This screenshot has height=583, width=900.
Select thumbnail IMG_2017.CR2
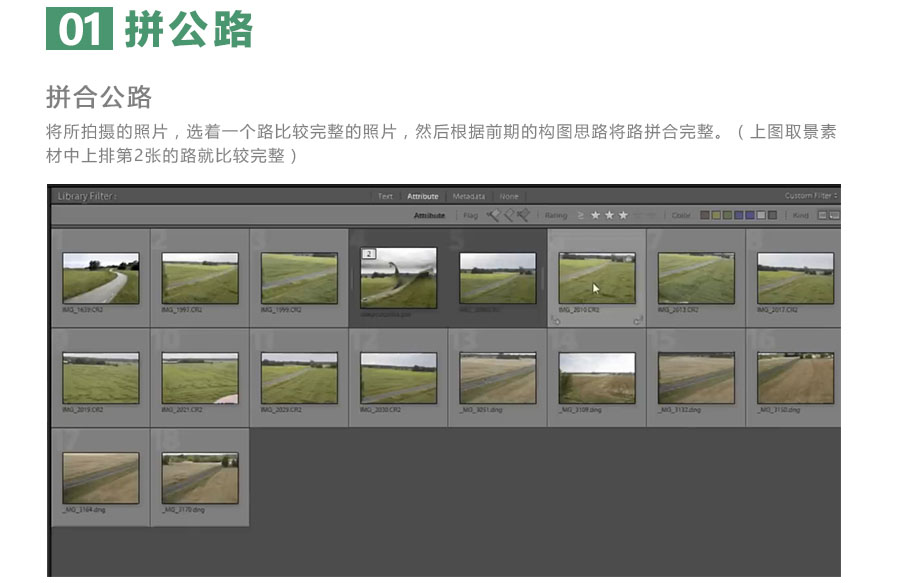coord(796,278)
